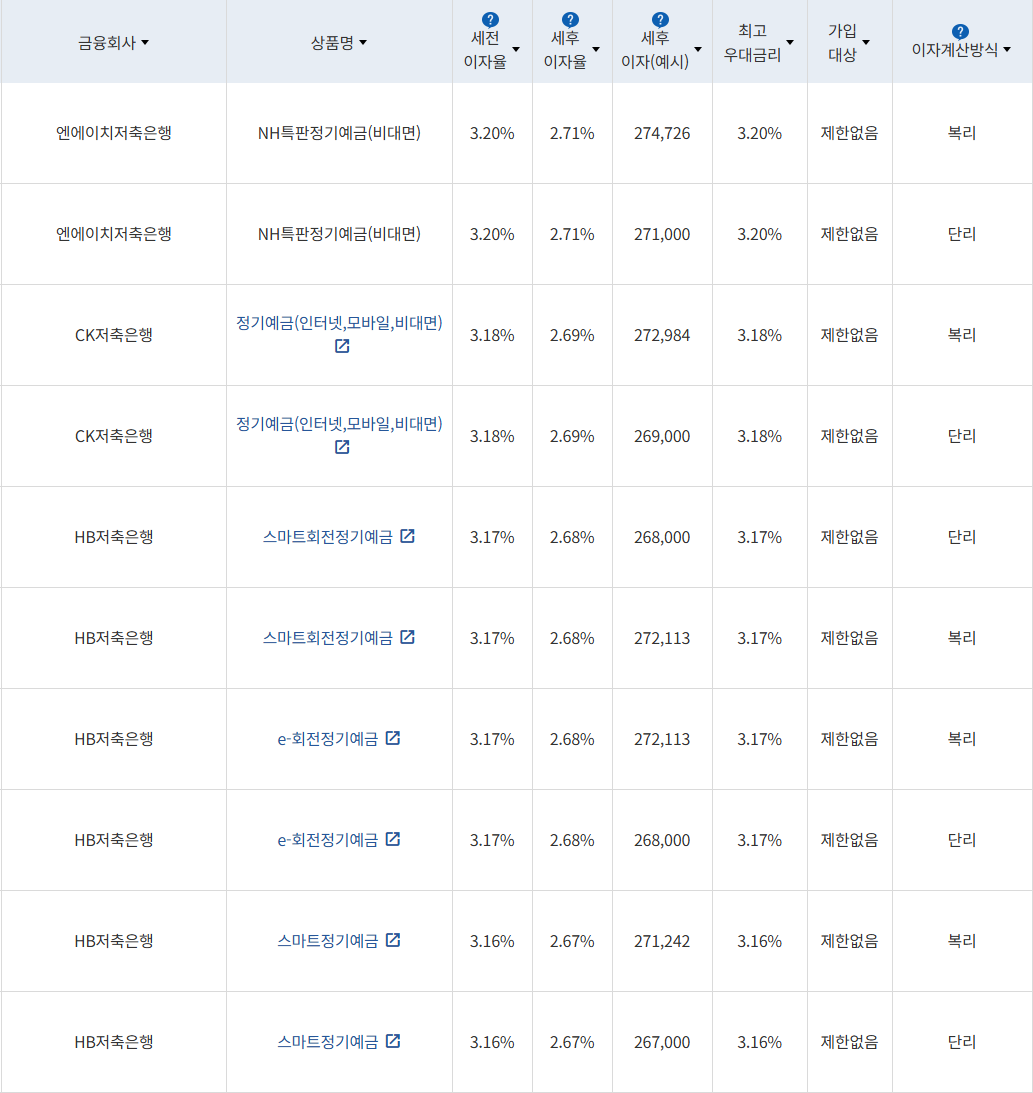The image size is (1033, 1093).
Task: Click external link icon next to e-회전정기예금
Action: coord(393,738)
